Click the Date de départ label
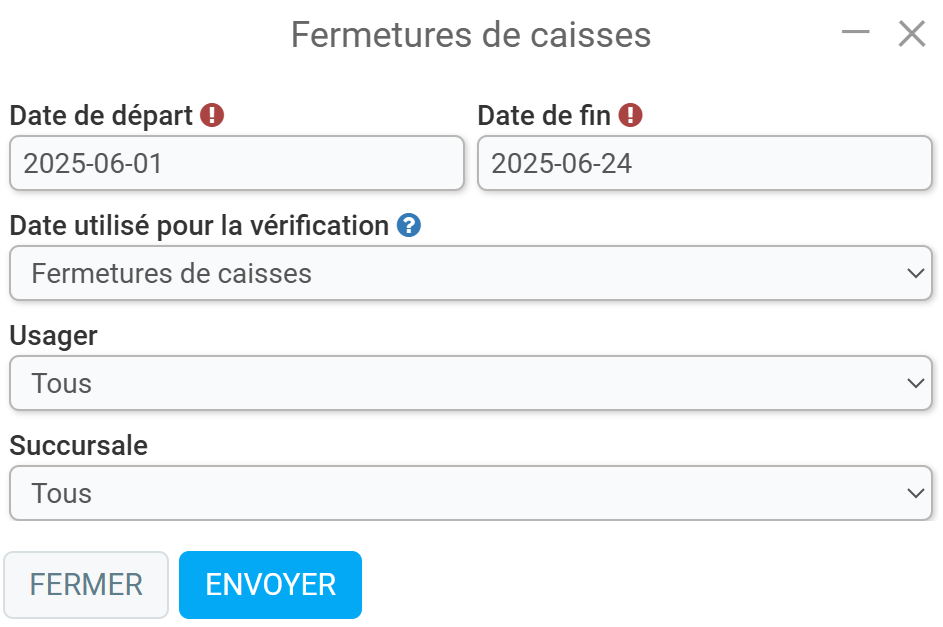943x627 pixels. (x=101, y=115)
